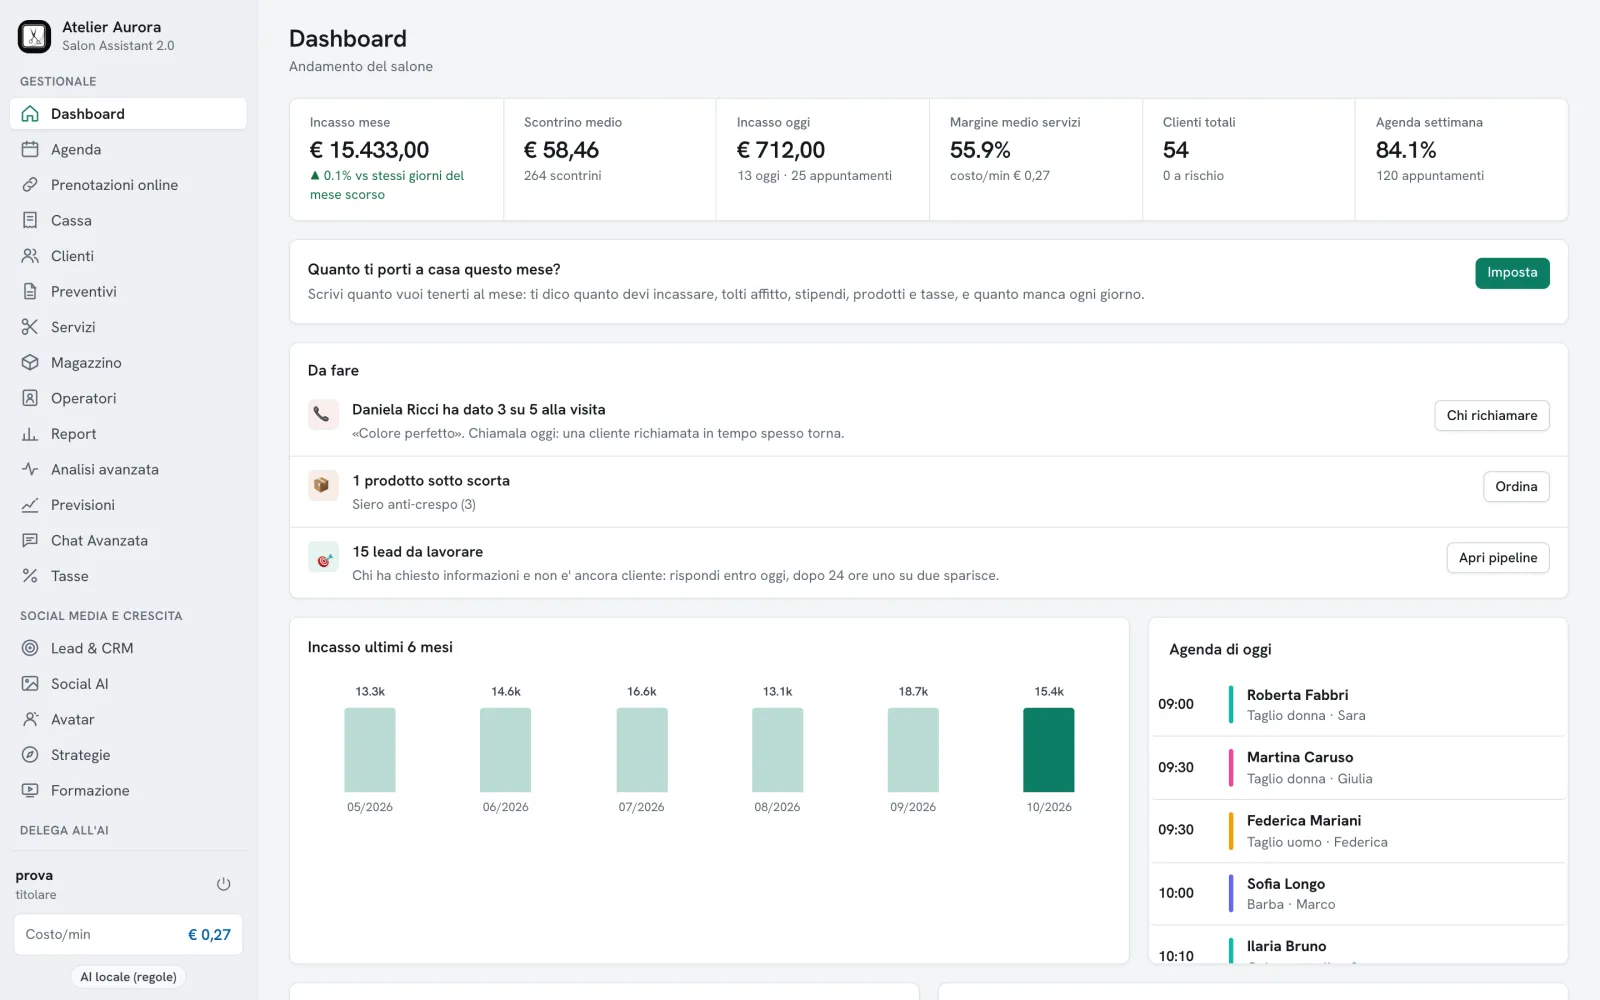Click the Agenda calendar icon
The width and height of the screenshot is (1600, 1000).
click(x=30, y=149)
